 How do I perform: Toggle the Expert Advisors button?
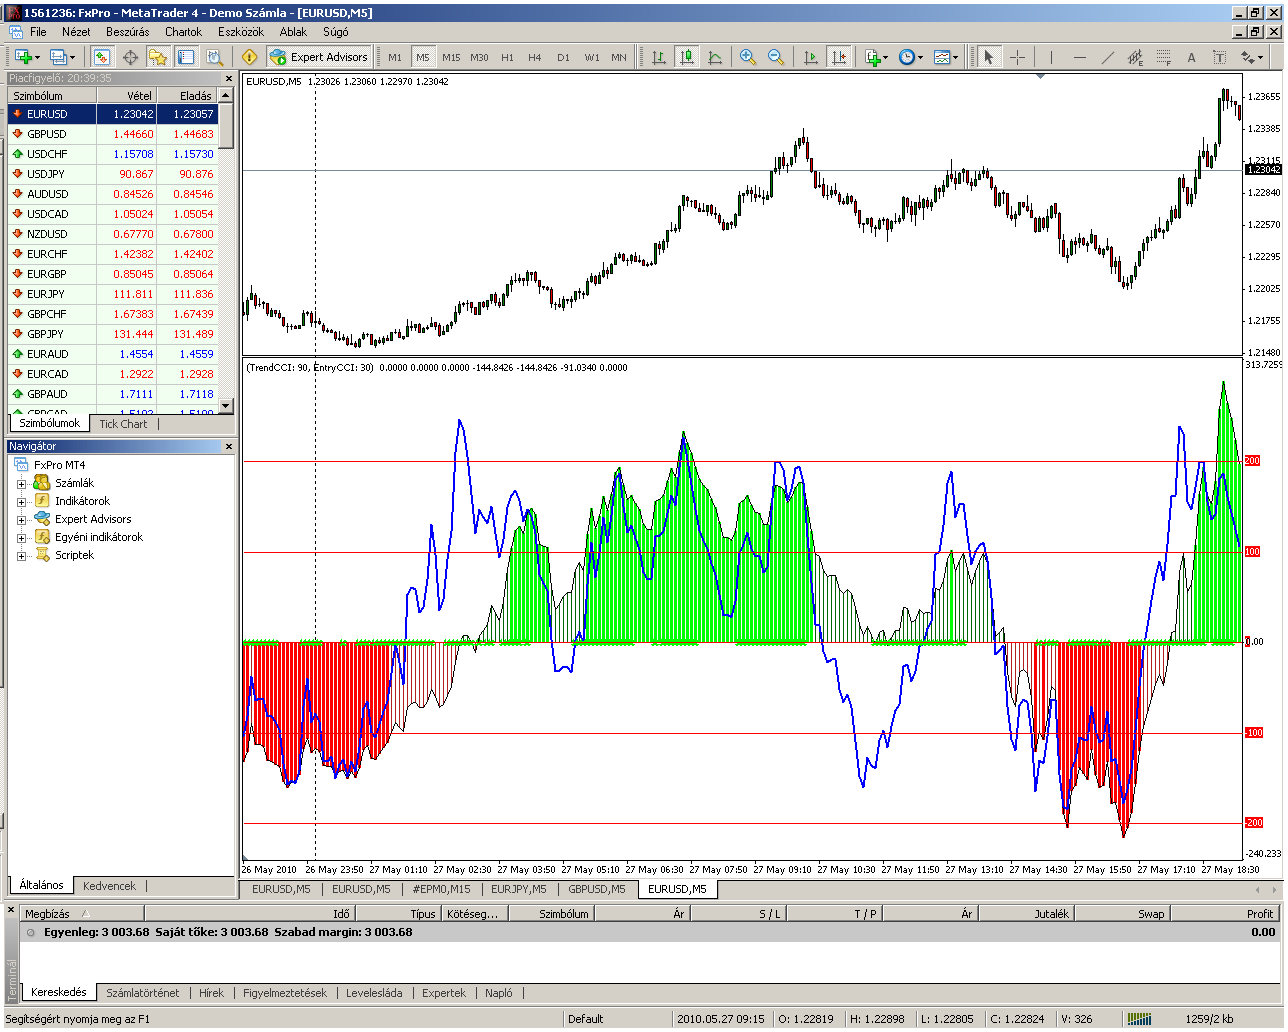[x=320, y=57]
